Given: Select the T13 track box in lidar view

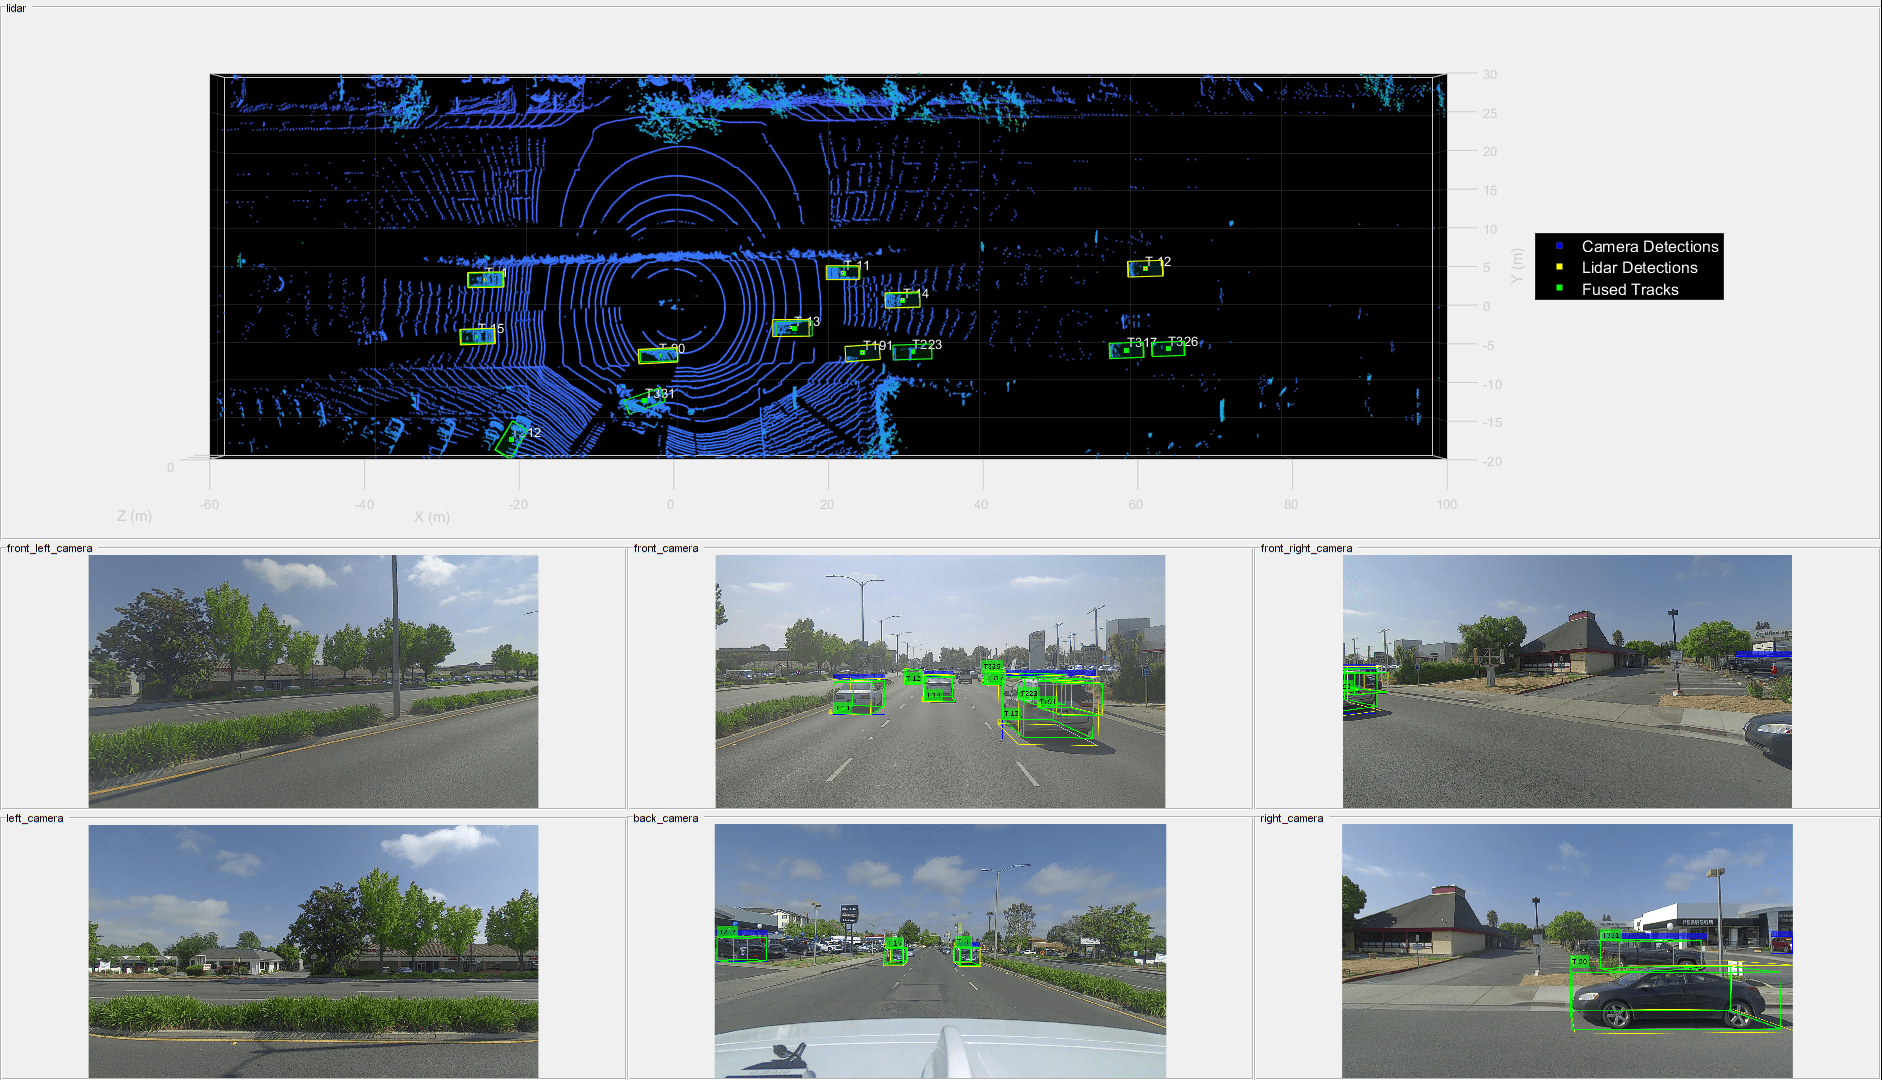Looking at the screenshot, I should click(792, 328).
